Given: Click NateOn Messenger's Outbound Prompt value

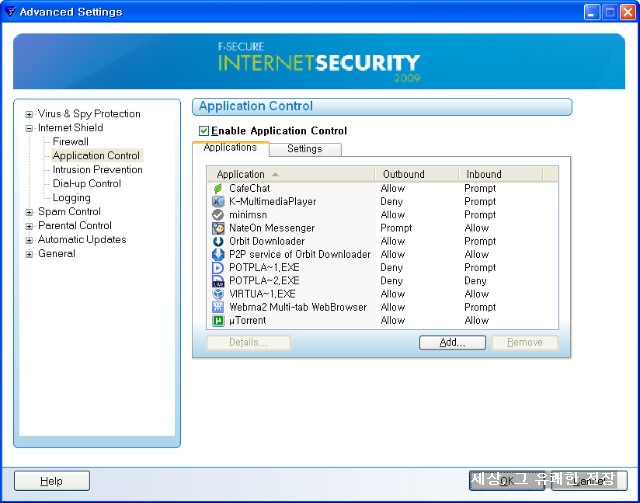Looking at the screenshot, I should [396, 228].
